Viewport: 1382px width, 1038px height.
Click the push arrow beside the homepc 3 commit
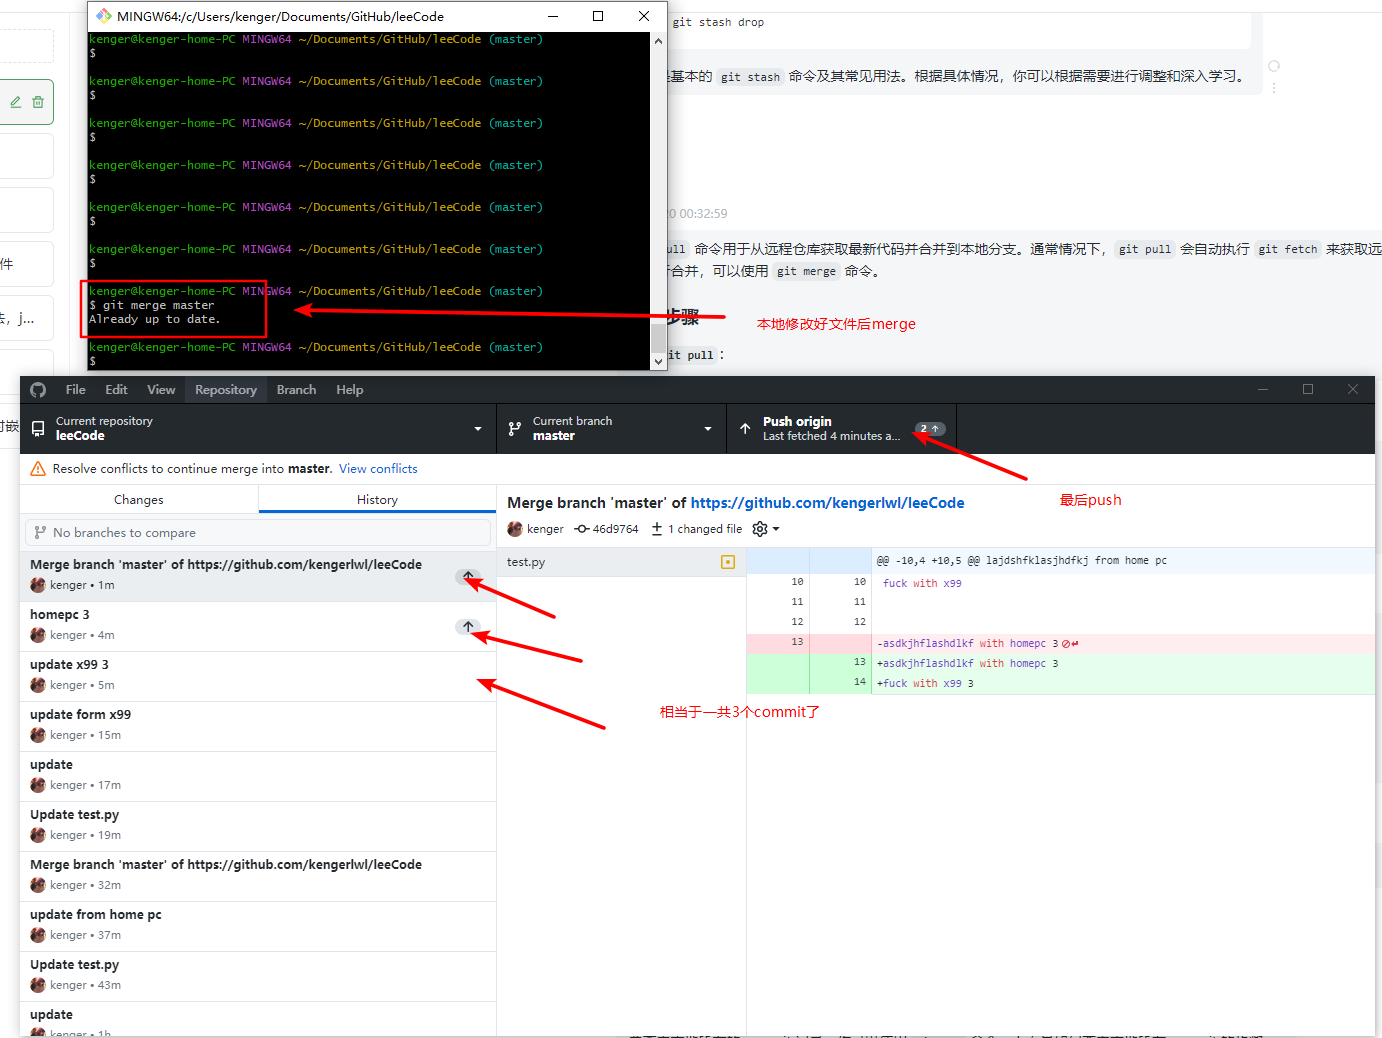(x=468, y=627)
